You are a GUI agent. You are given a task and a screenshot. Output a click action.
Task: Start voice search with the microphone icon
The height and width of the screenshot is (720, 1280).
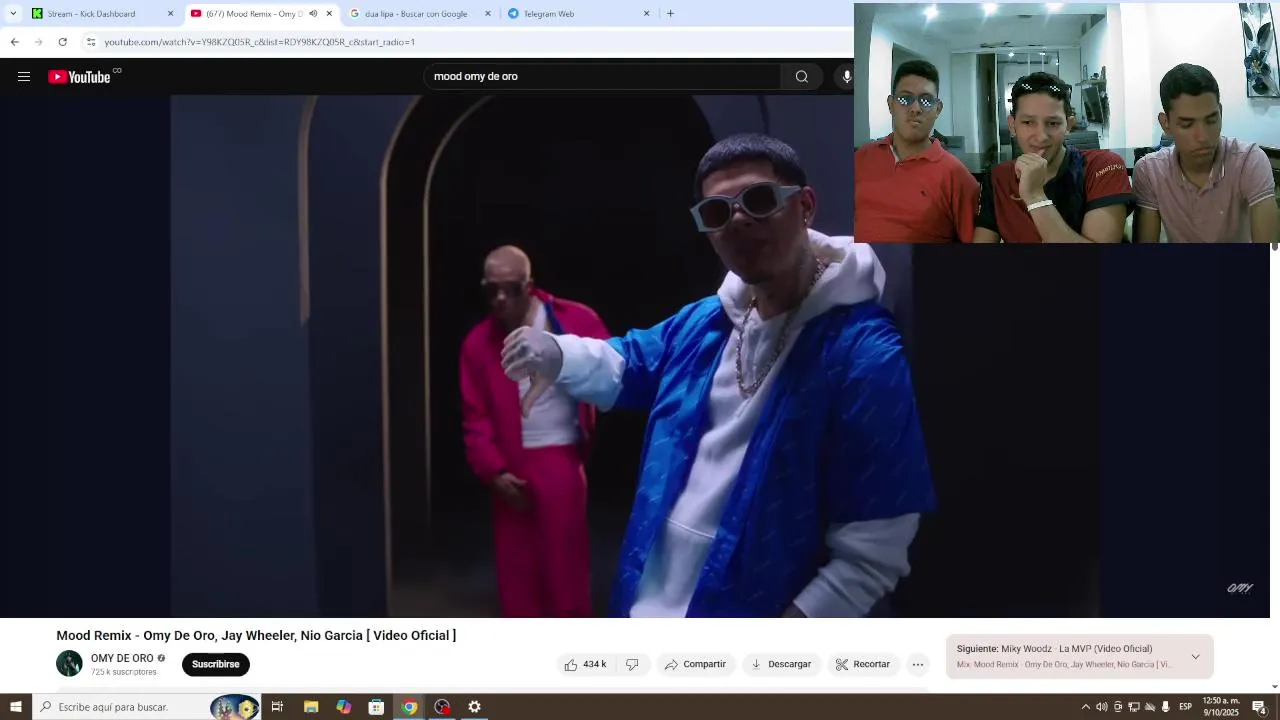click(847, 77)
